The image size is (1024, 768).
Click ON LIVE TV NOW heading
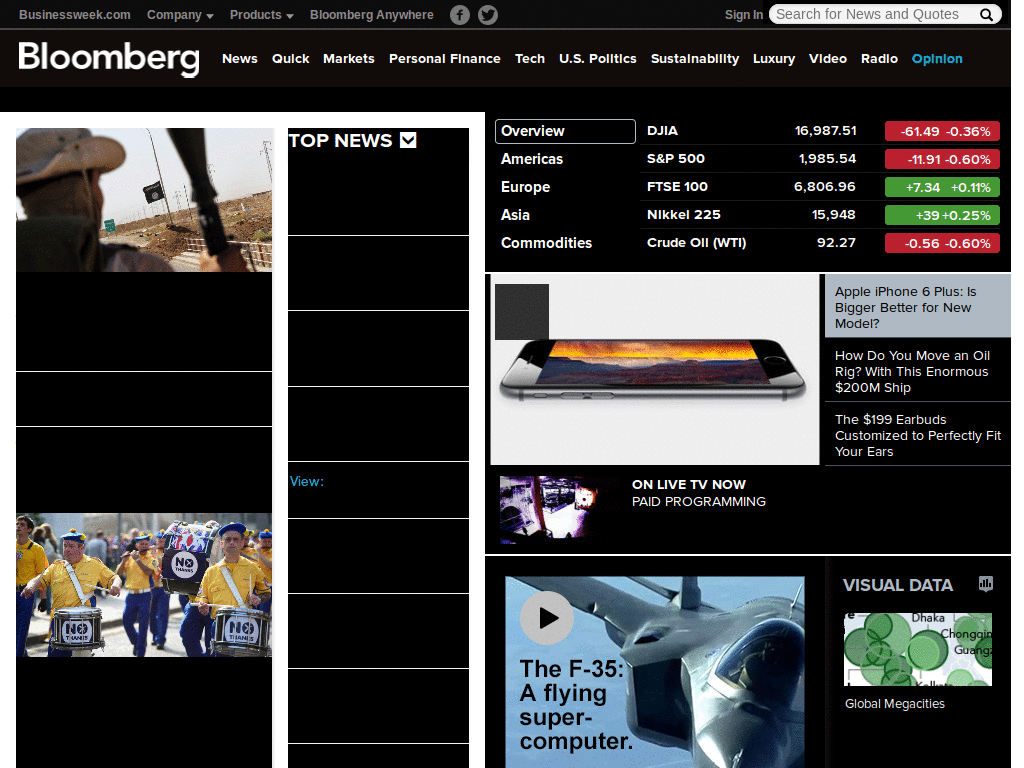click(x=688, y=485)
